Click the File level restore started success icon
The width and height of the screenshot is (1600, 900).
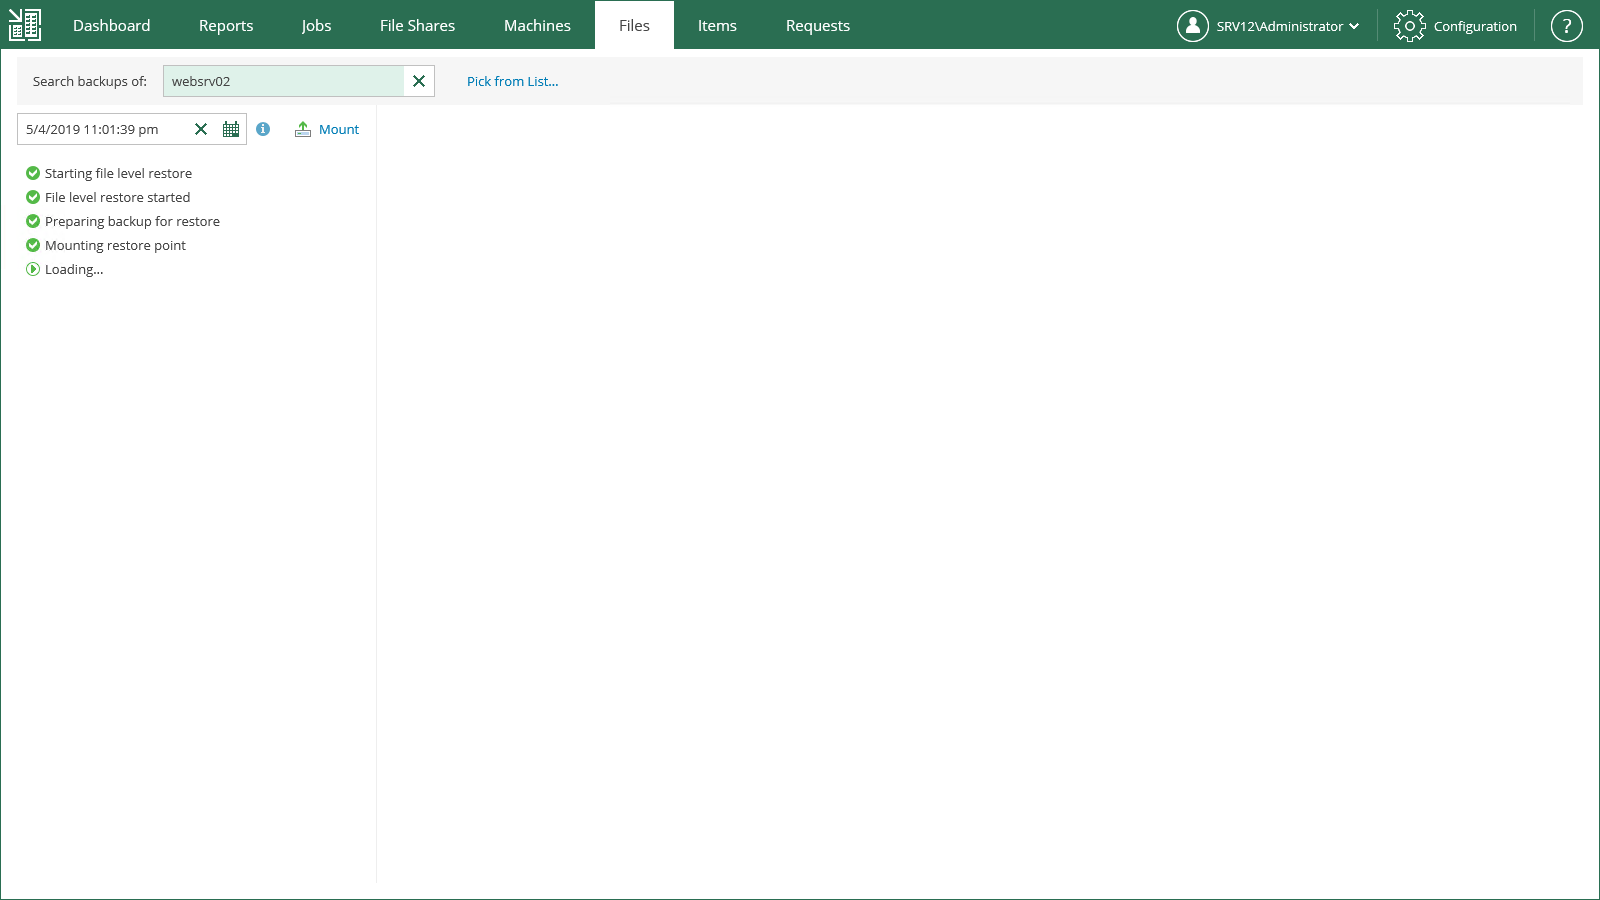pos(33,197)
